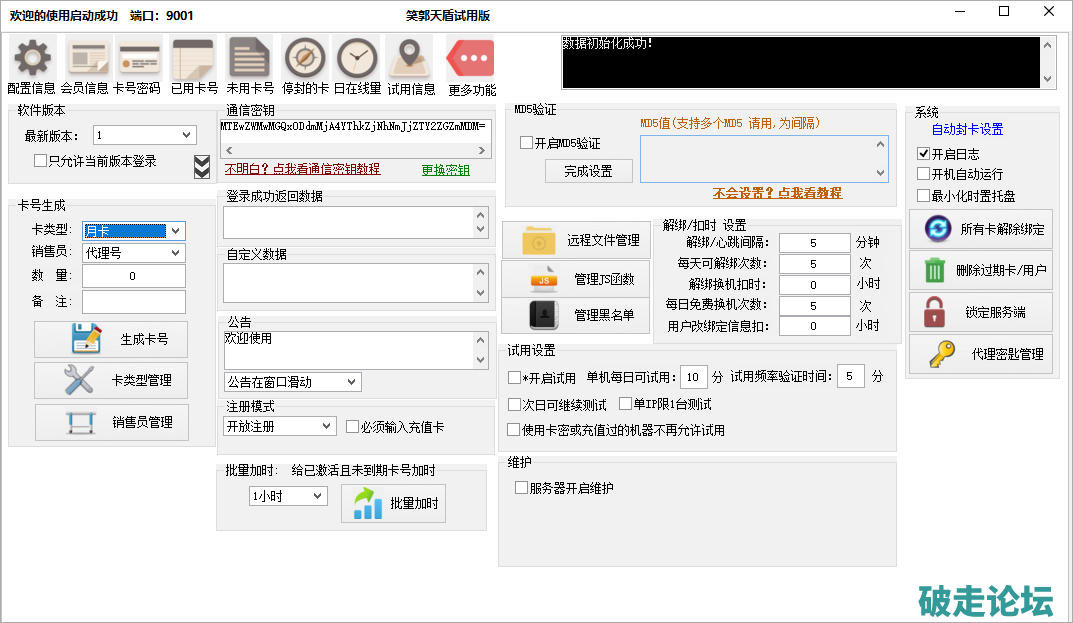The image size is (1073, 623).
Task: Uncheck the 开启日志 checkbox
Action: click(x=924, y=154)
